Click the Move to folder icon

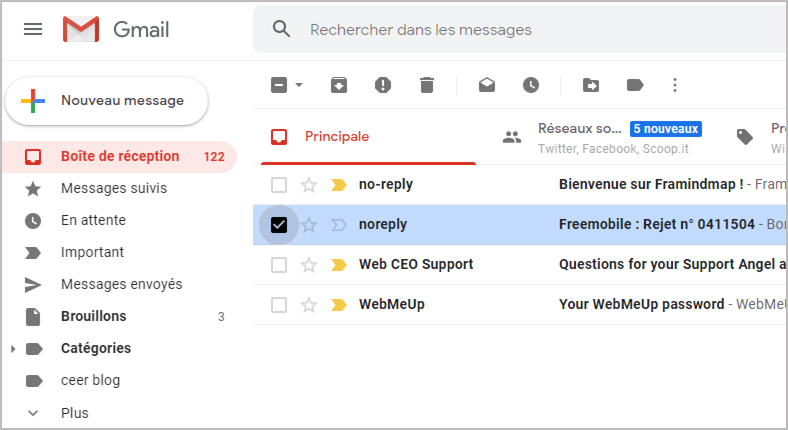pyautogui.click(x=590, y=85)
